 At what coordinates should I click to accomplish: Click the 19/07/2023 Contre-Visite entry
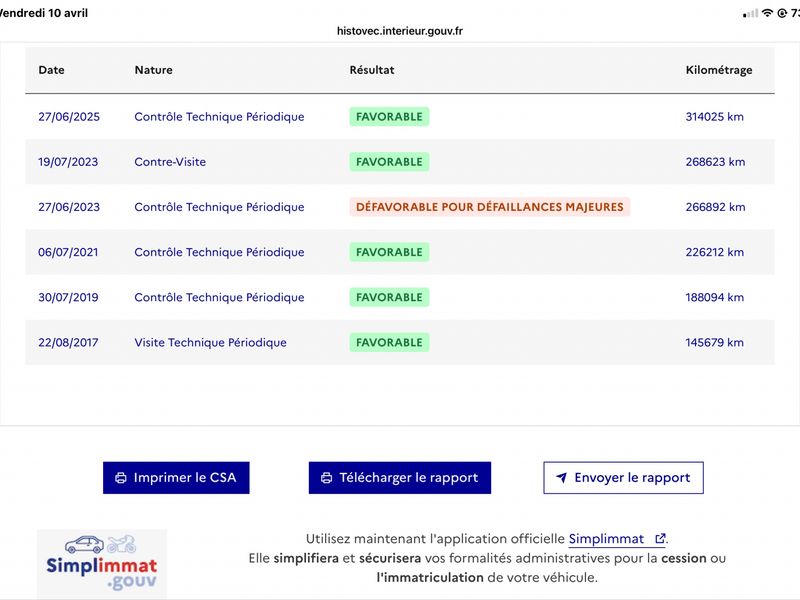399,162
